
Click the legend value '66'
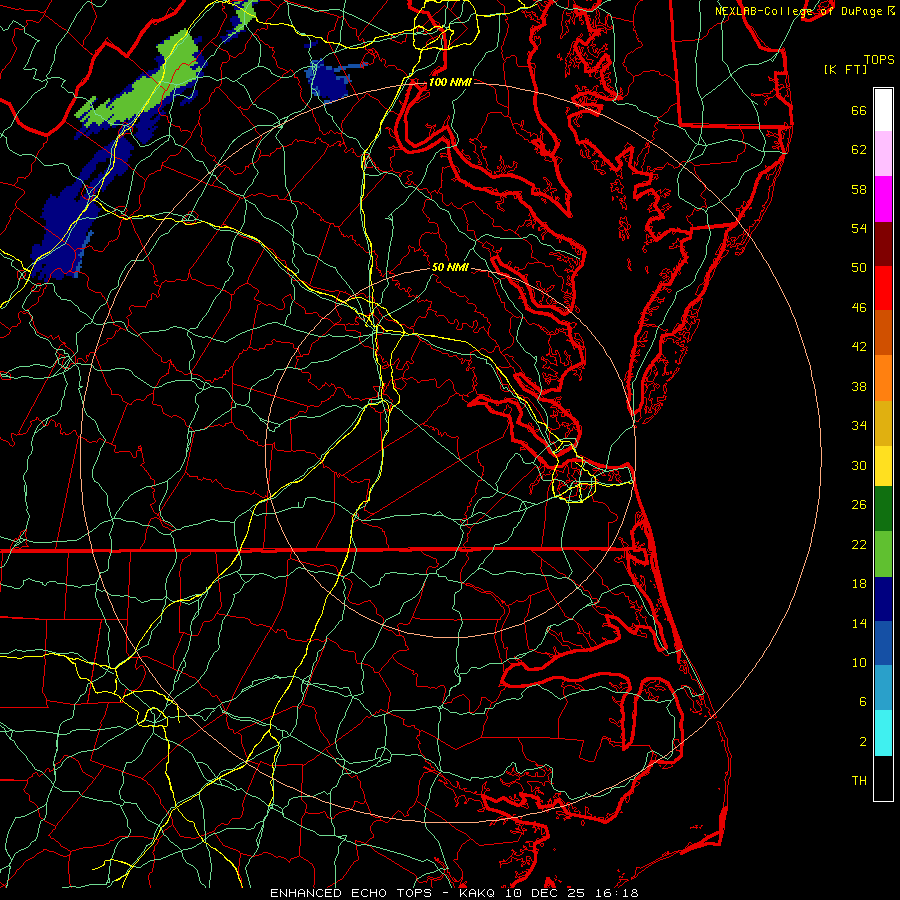click(x=859, y=110)
